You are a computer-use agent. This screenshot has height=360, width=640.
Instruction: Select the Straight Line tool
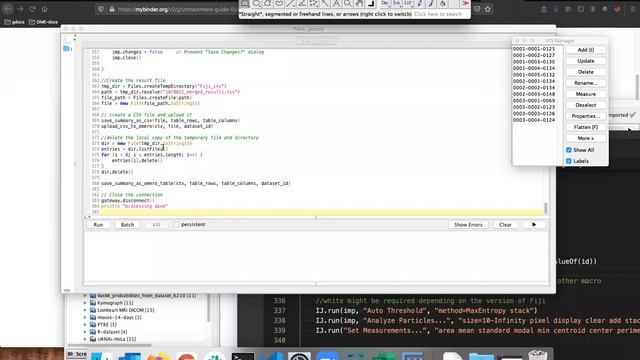pos(291,4)
